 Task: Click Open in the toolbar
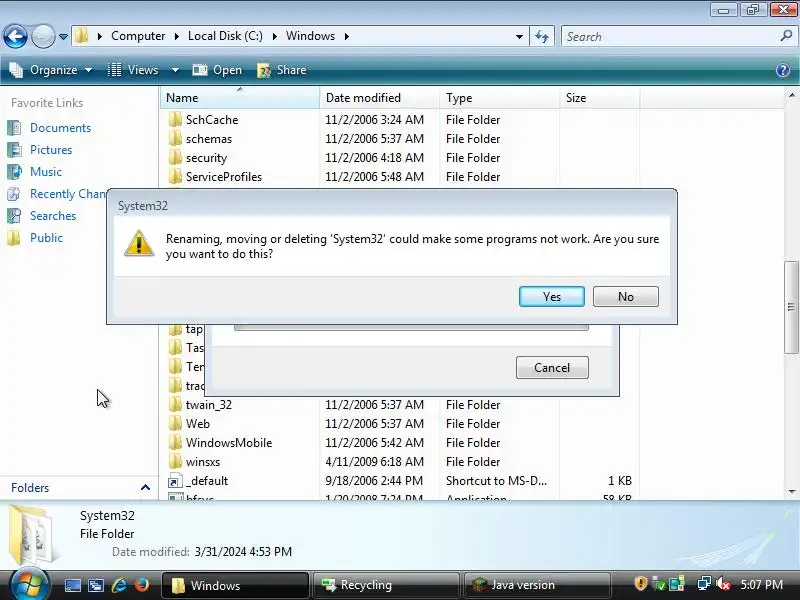(x=217, y=70)
